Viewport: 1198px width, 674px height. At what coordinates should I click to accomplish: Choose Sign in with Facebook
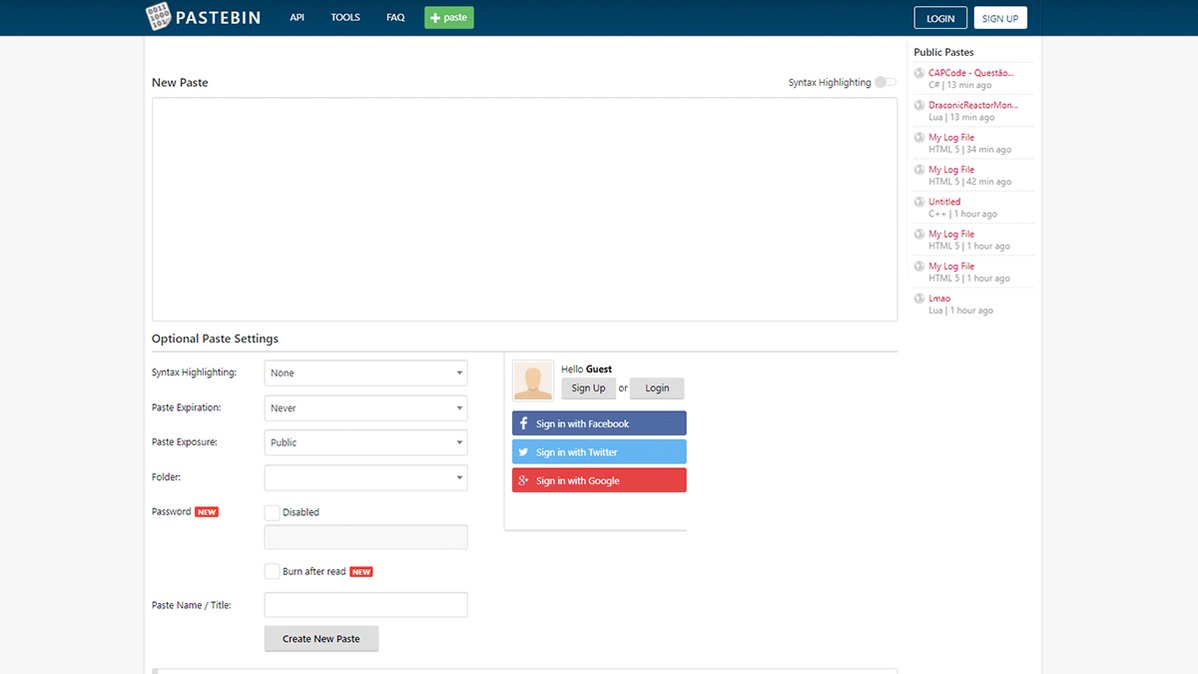pos(599,423)
